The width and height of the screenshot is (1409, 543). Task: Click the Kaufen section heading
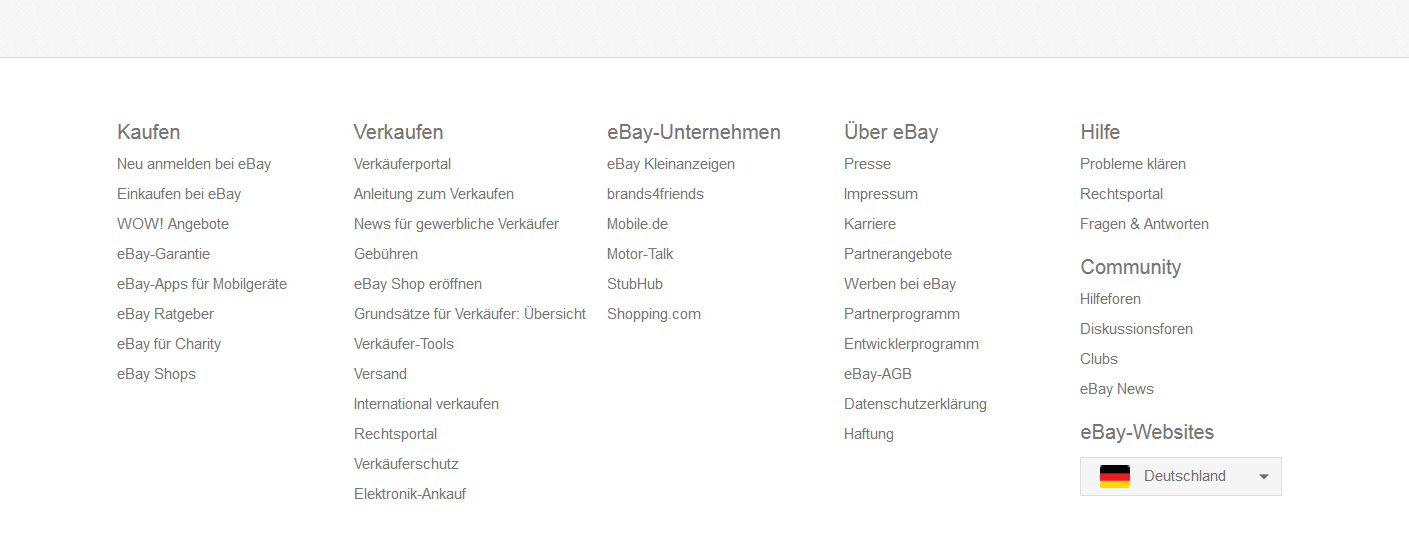[149, 132]
